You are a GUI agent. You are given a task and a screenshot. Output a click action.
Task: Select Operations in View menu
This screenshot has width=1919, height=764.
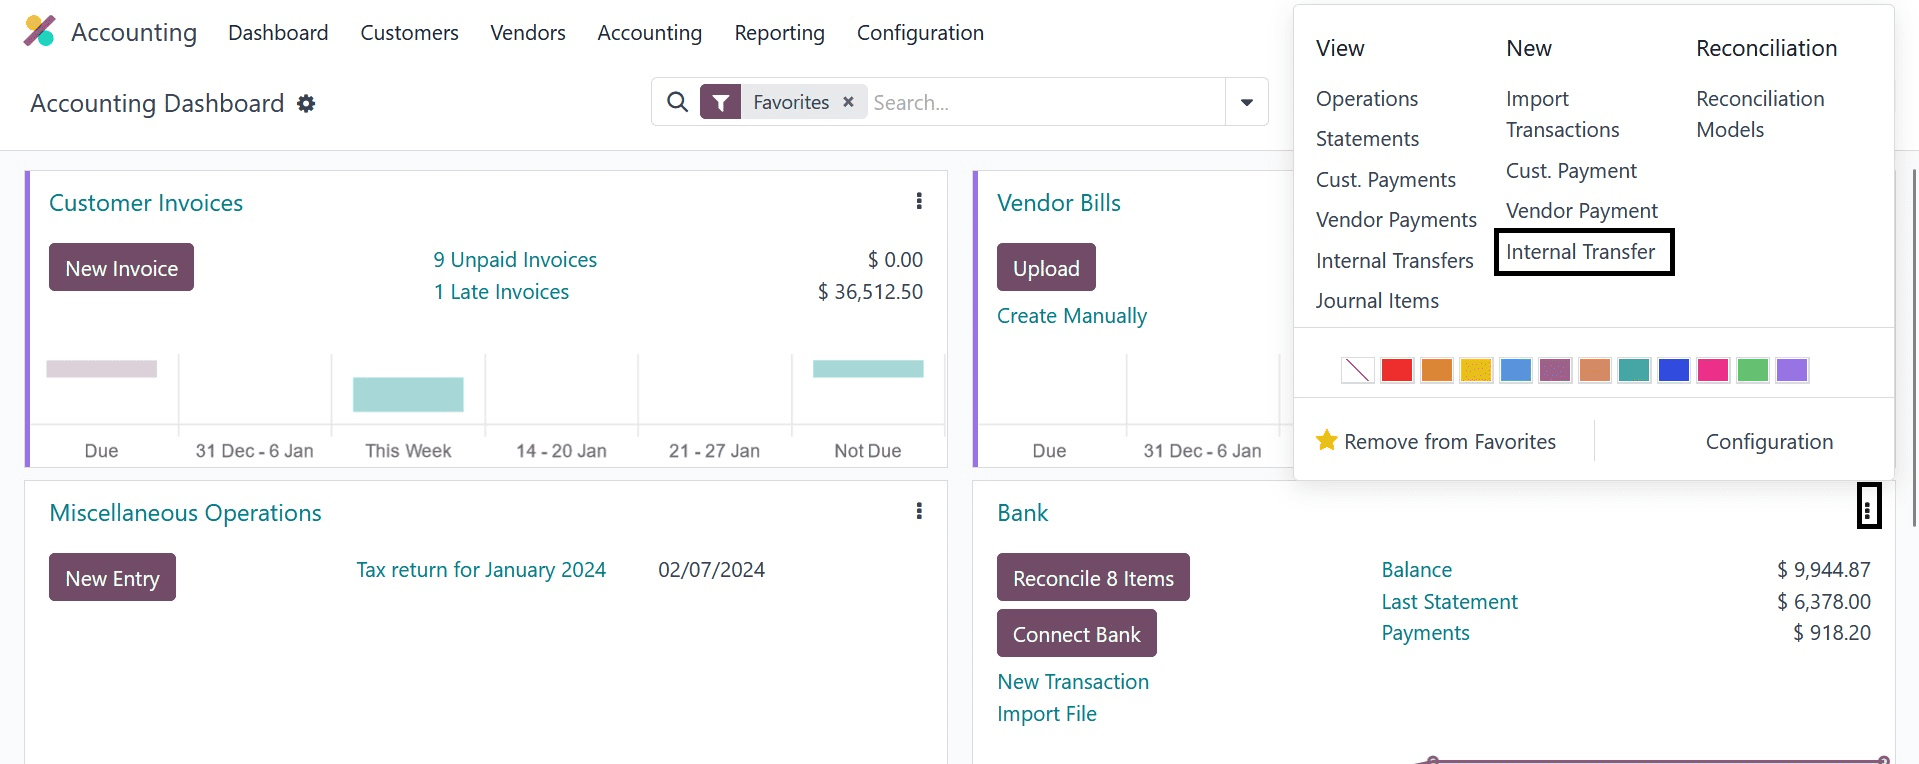1367,99
